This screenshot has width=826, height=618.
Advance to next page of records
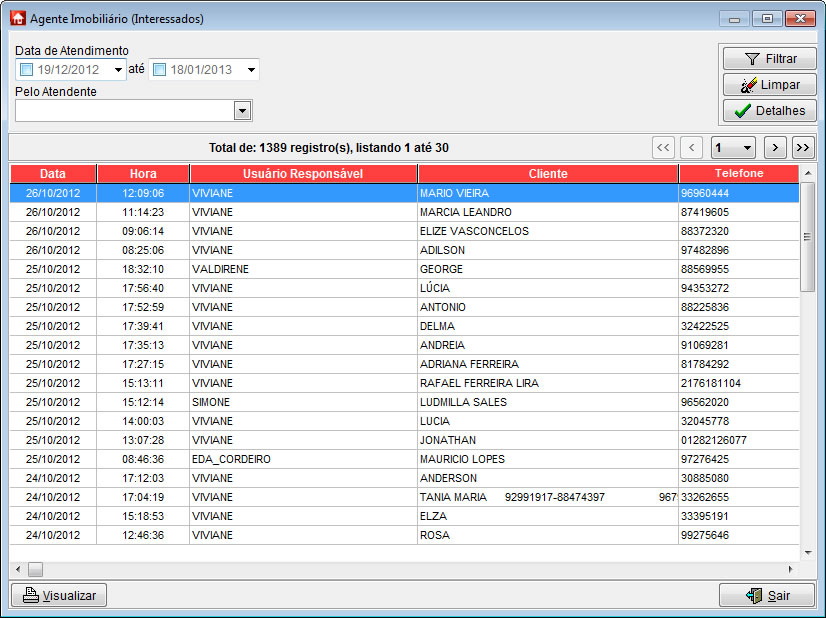(x=775, y=148)
